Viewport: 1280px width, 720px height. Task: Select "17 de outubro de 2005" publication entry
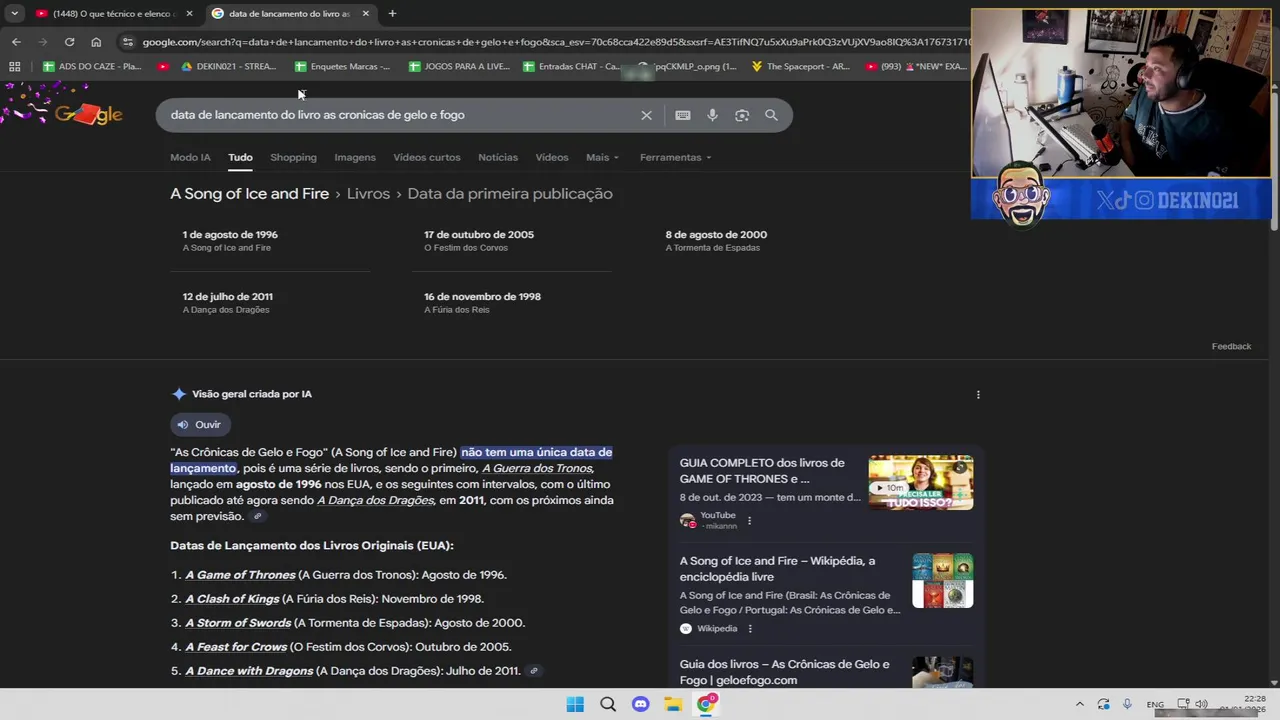[x=479, y=240]
